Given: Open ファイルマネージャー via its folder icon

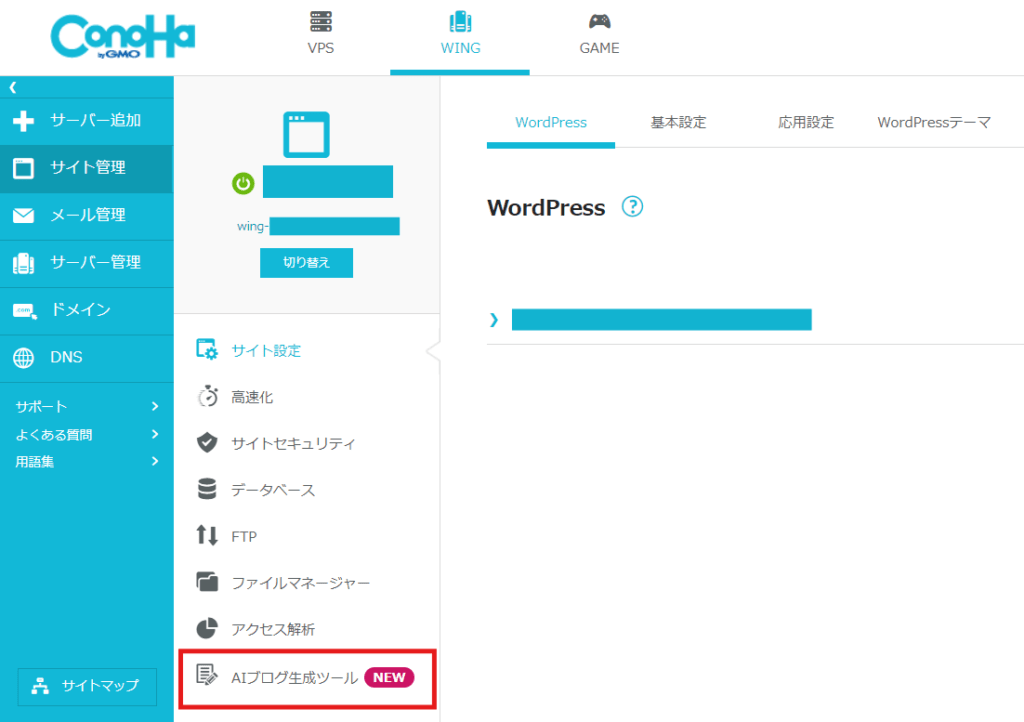Looking at the screenshot, I should (x=207, y=582).
